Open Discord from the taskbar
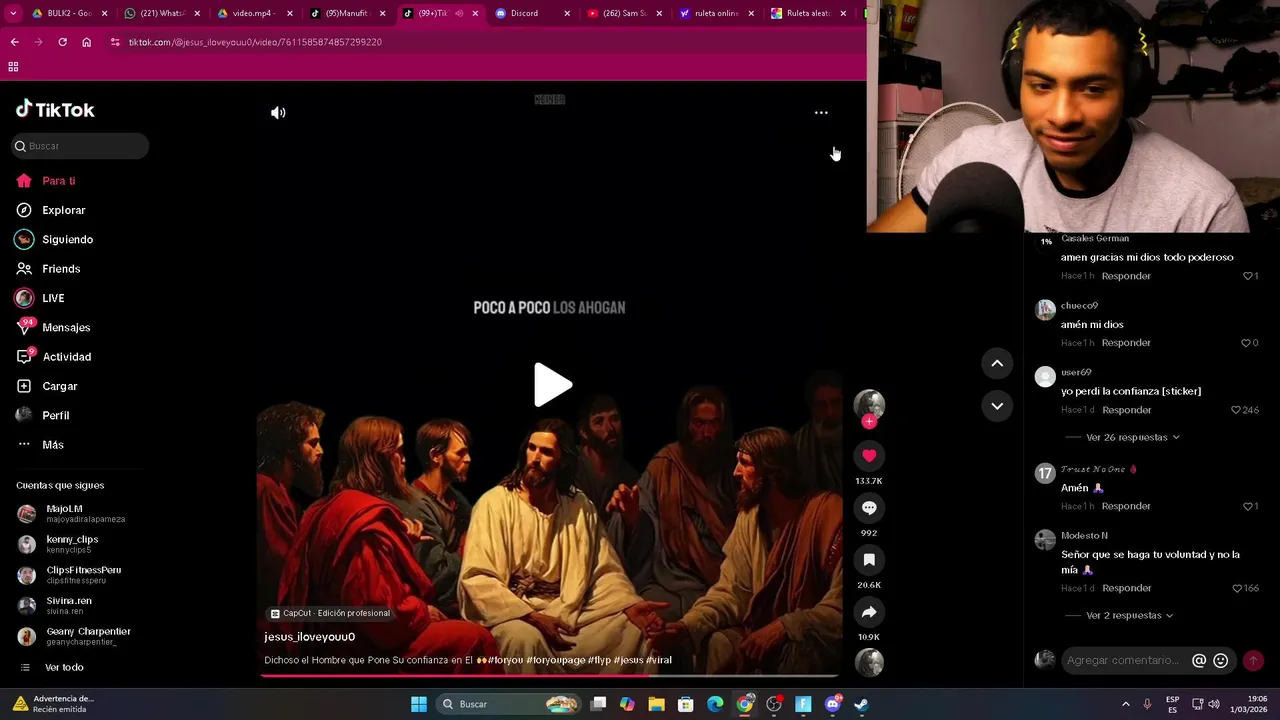 click(833, 704)
